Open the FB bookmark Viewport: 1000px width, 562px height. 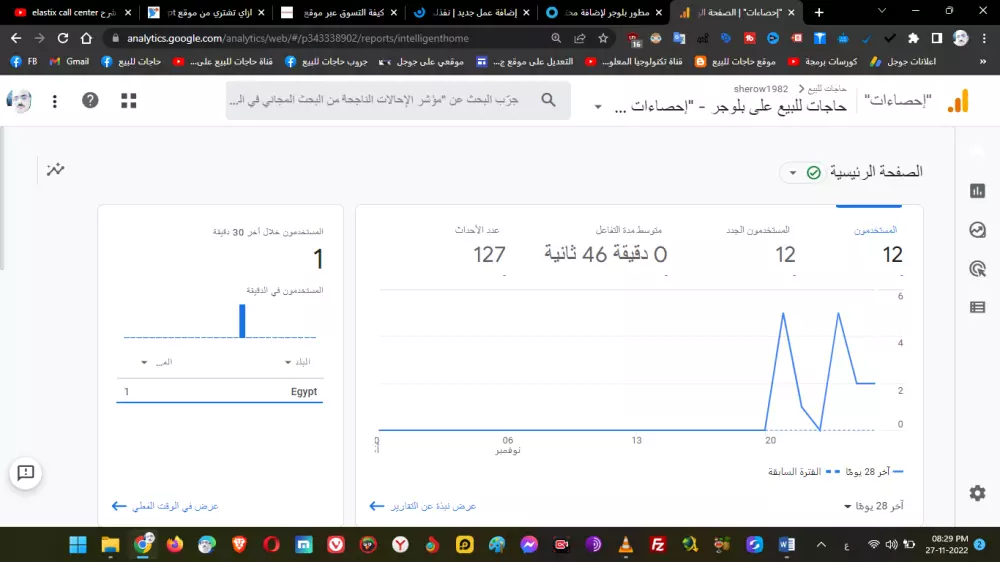pos(24,62)
